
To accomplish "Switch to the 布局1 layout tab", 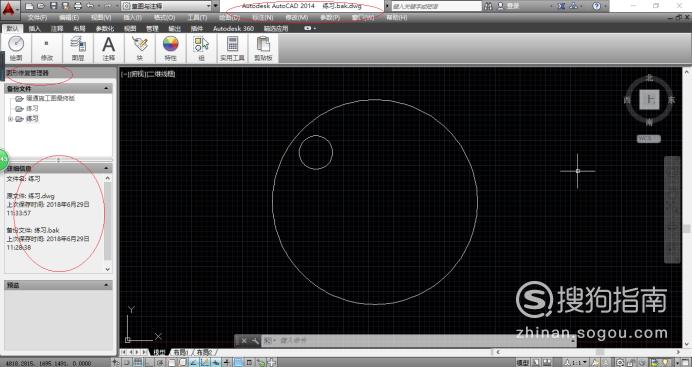I will 180,352.
